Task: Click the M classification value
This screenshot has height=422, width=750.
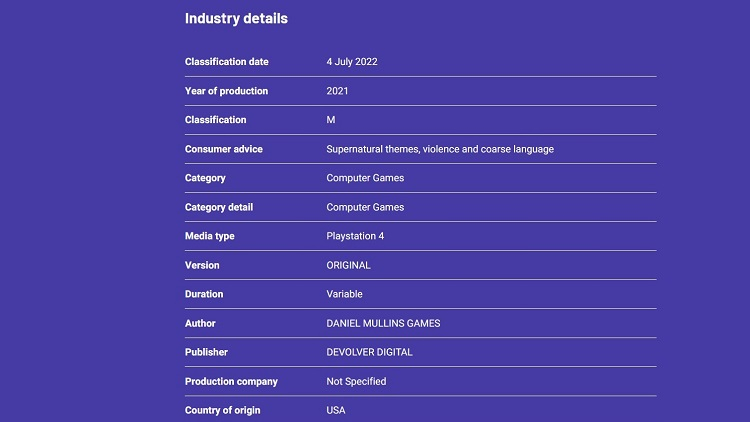Action: [331, 120]
